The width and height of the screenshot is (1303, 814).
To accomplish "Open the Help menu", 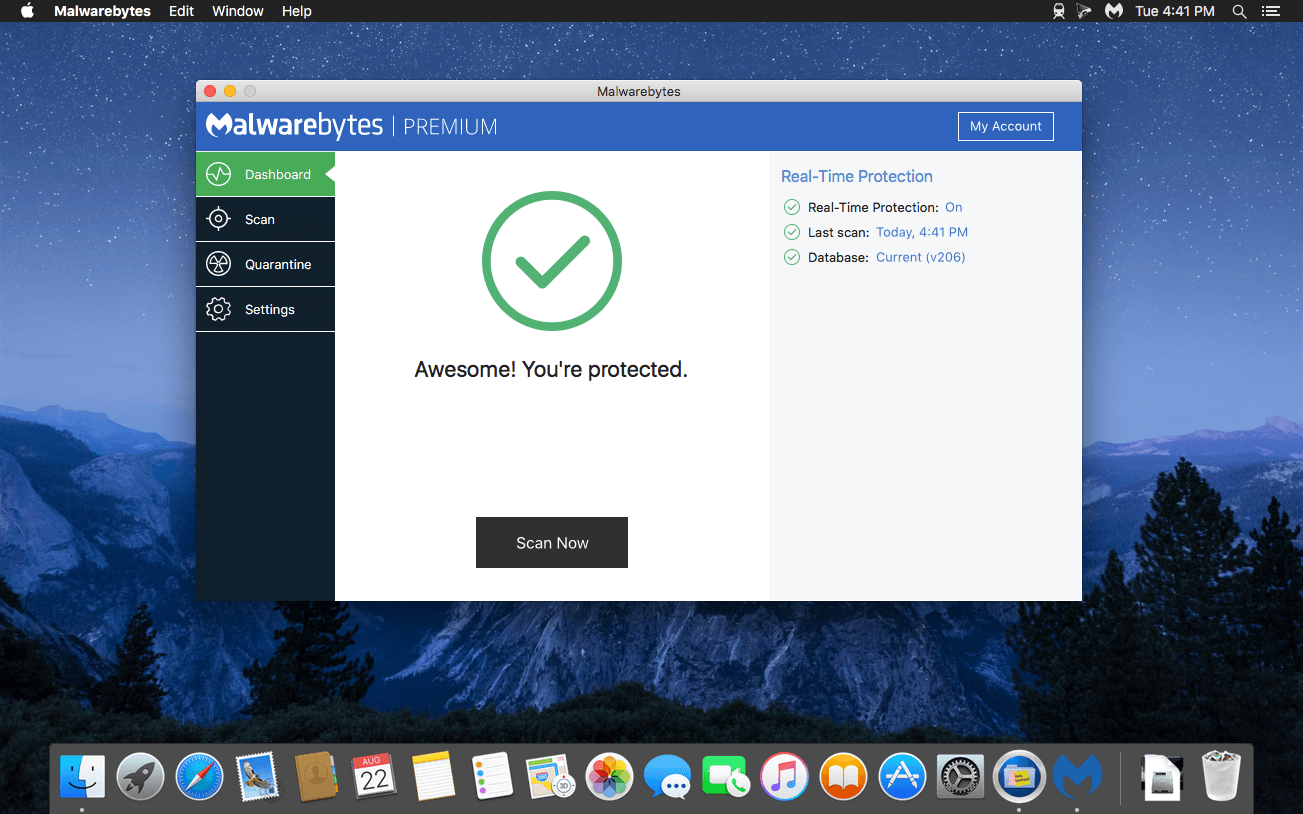I will (297, 11).
